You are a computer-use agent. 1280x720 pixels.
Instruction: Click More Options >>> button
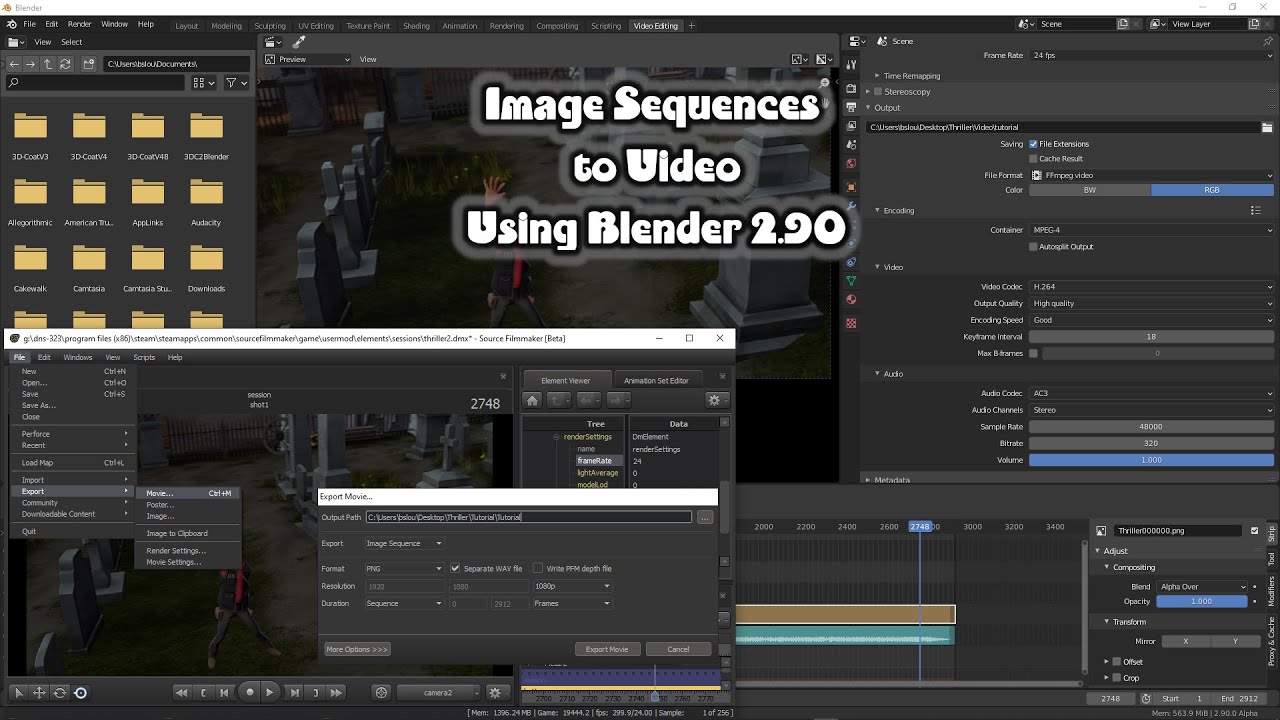pos(357,649)
